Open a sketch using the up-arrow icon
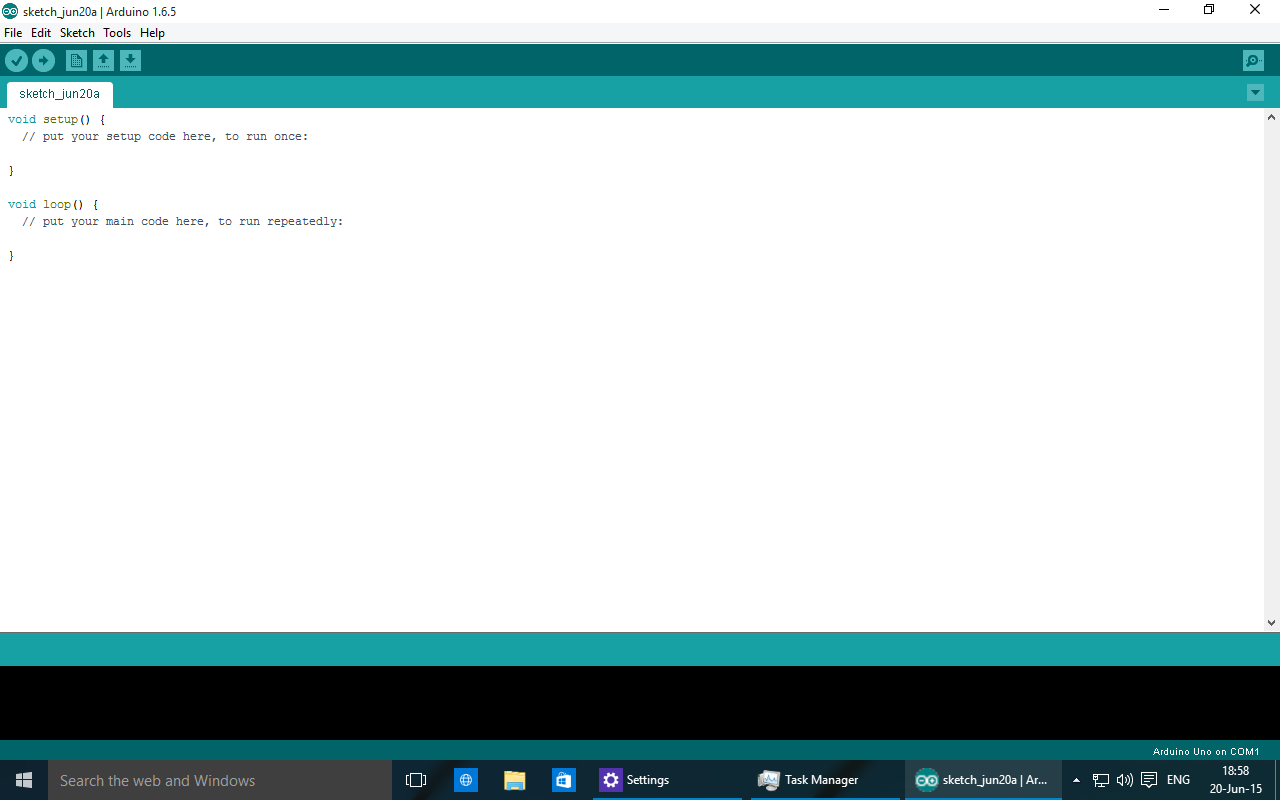The width and height of the screenshot is (1280, 800). click(103, 61)
